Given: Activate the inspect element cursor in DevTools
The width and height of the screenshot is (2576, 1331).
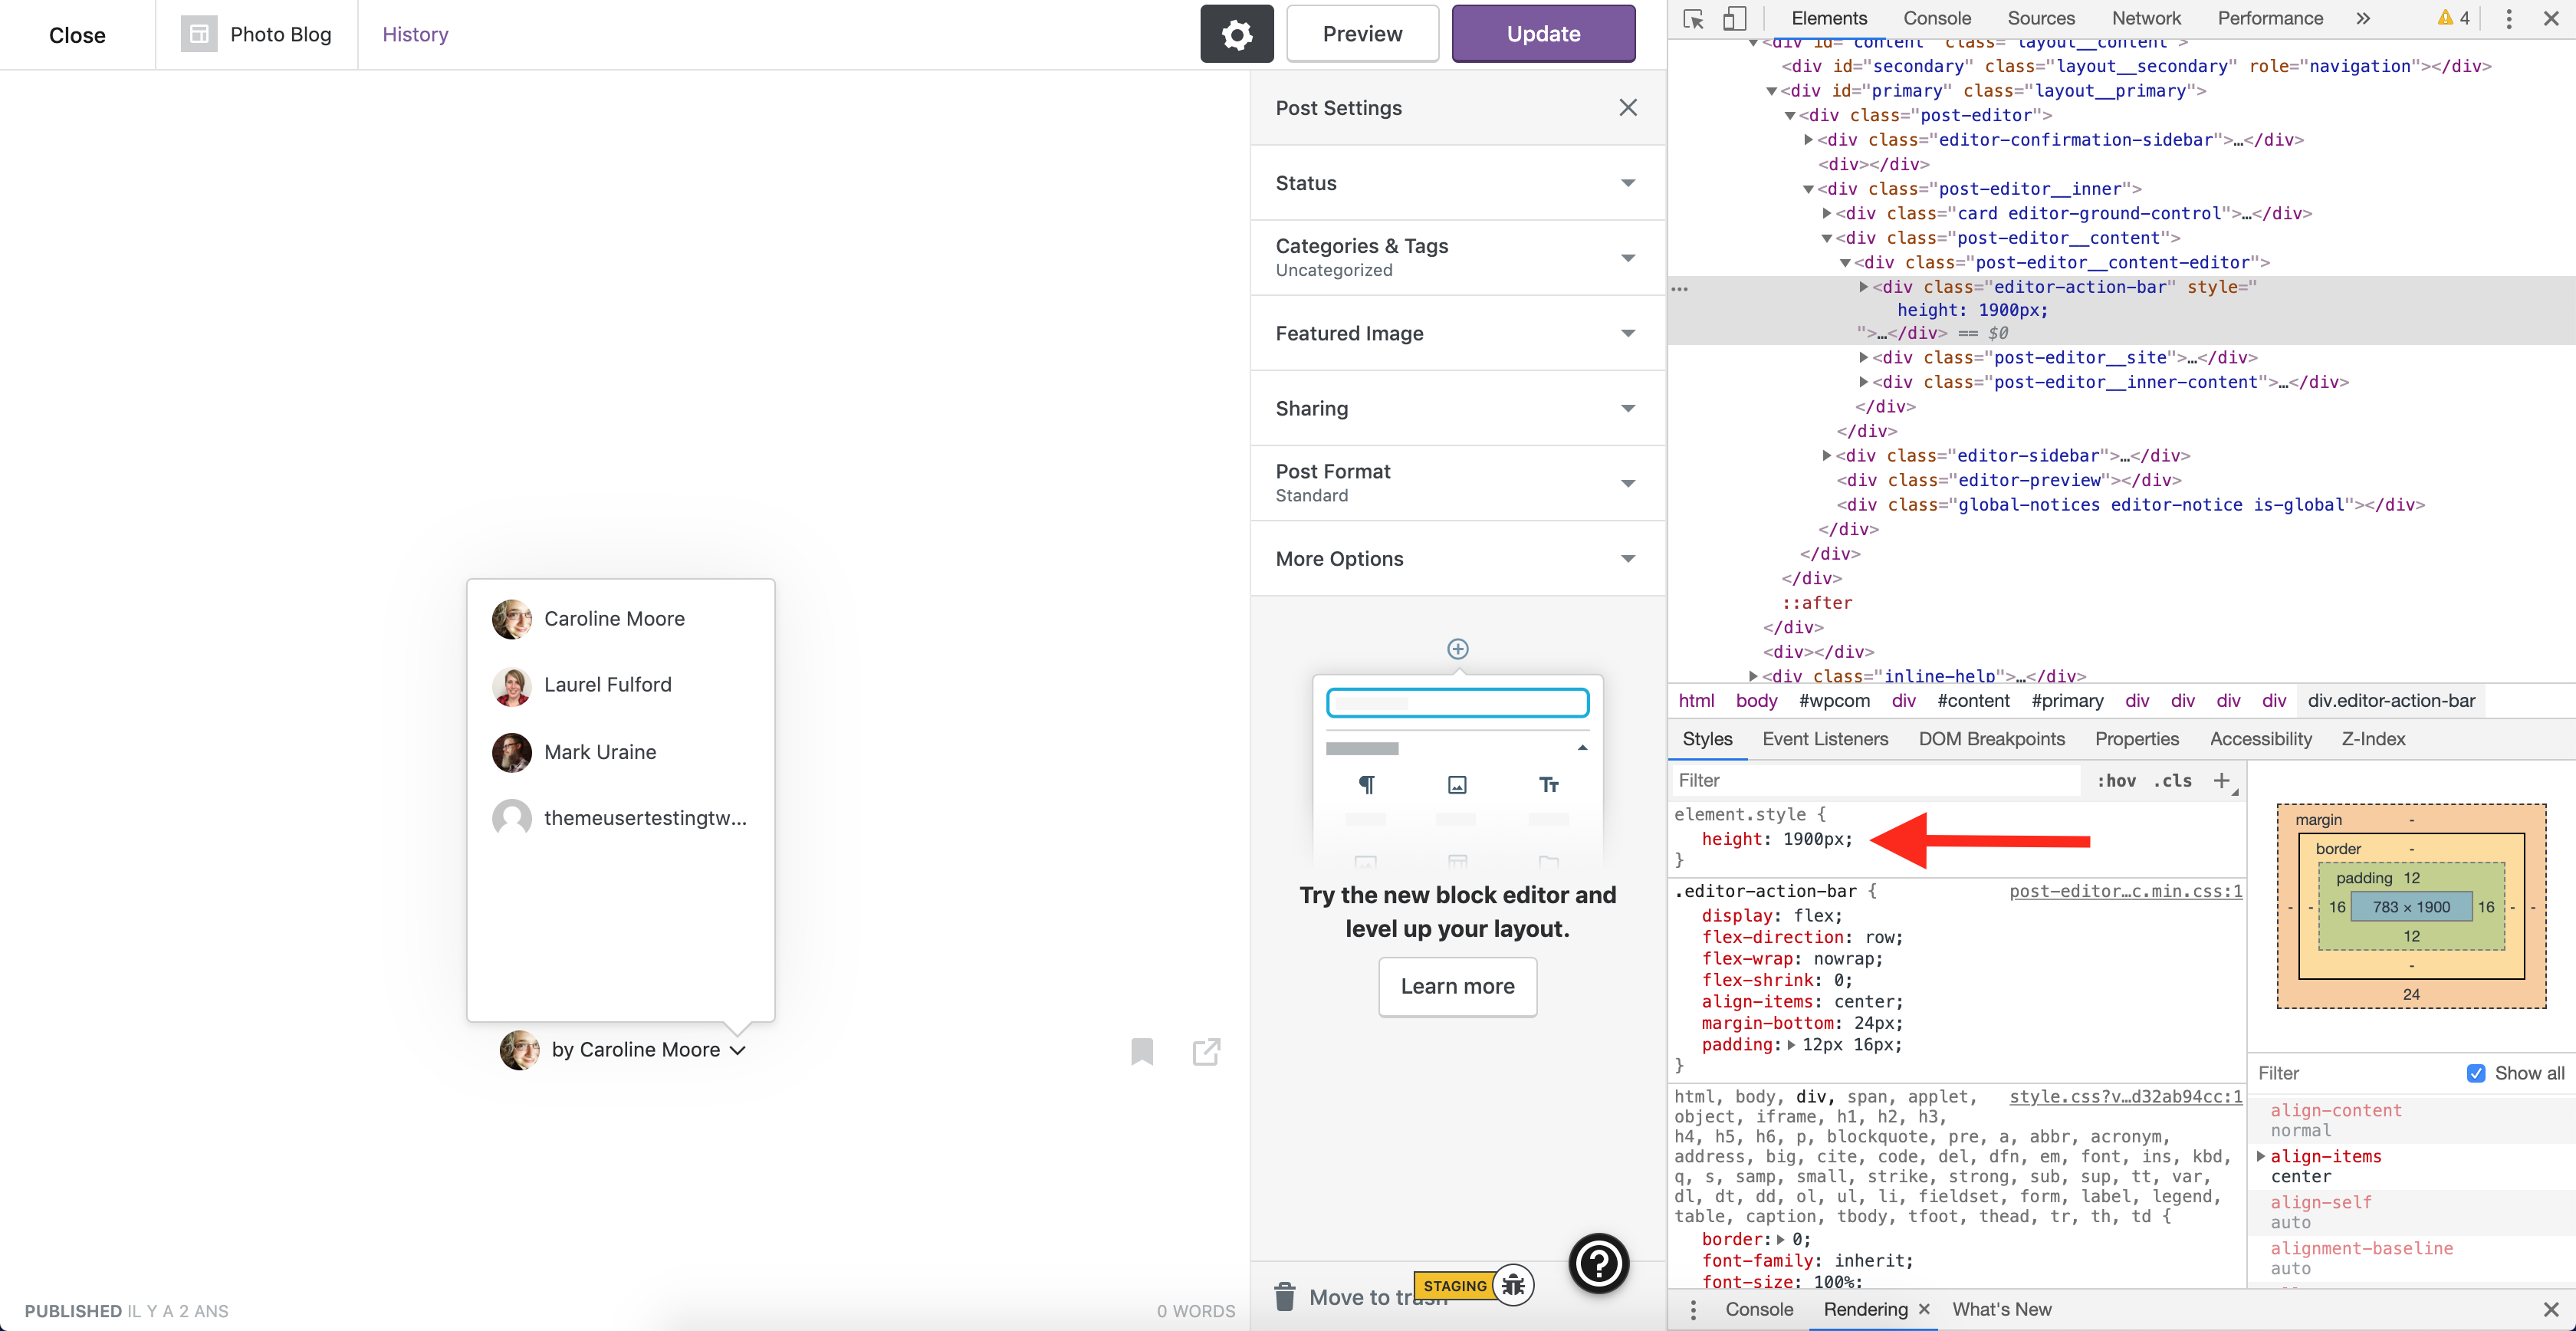Looking at the screenshot, I should pos(1693,18).
